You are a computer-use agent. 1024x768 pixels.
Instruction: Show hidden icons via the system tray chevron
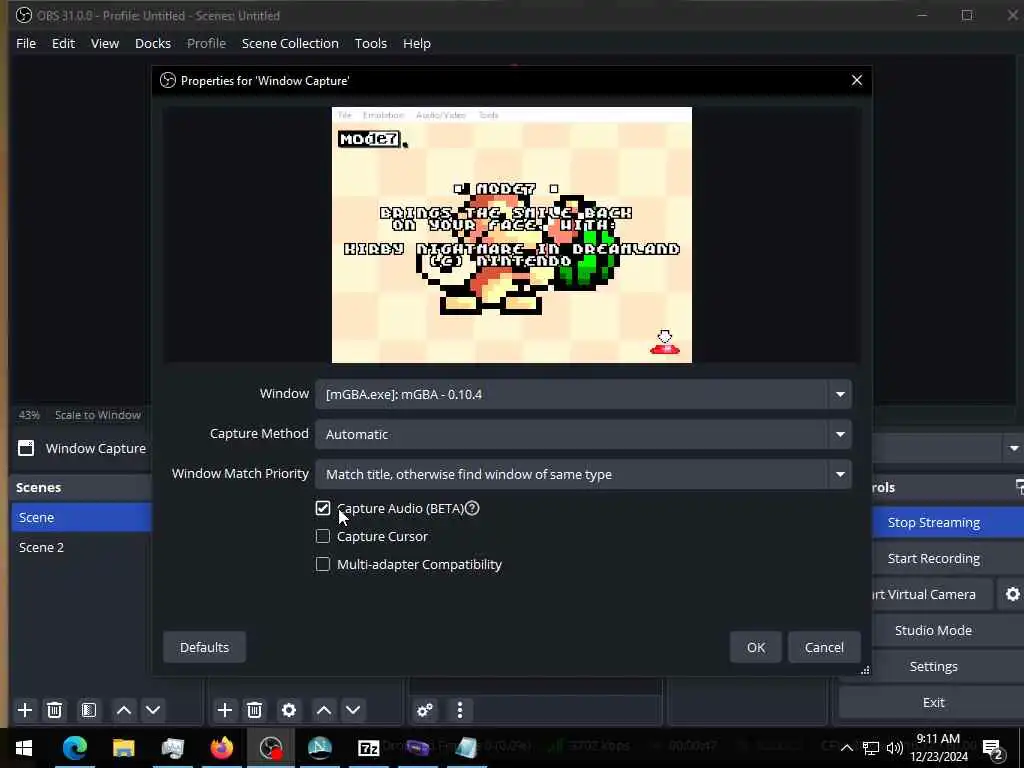[x=846, y=748]
